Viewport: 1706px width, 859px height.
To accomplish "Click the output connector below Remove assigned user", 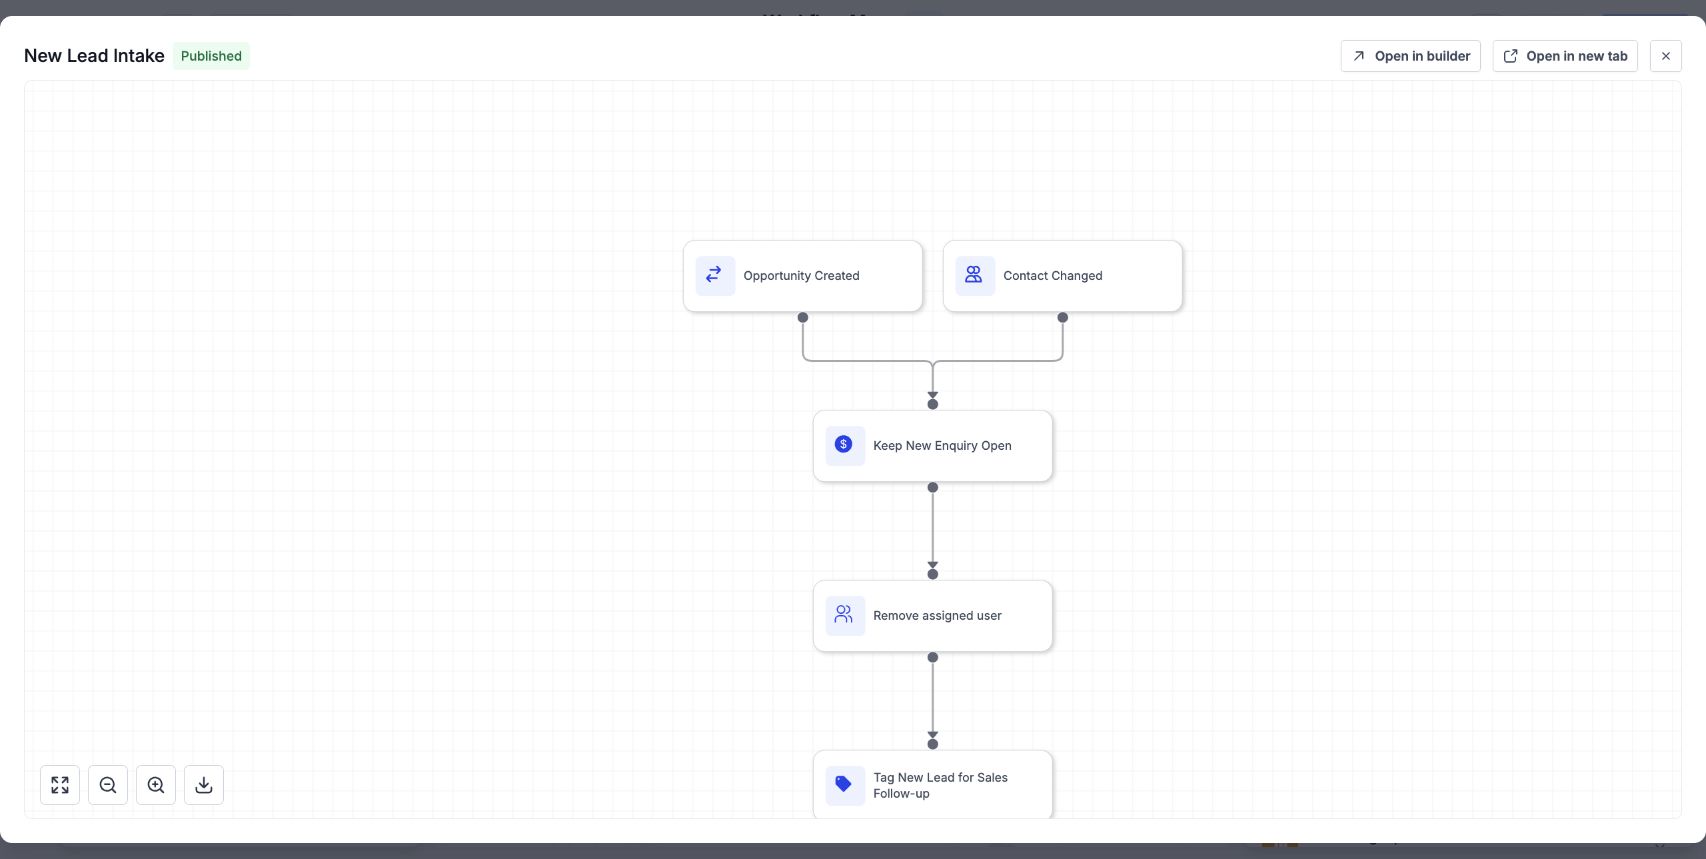I will [x=933, y=657].
